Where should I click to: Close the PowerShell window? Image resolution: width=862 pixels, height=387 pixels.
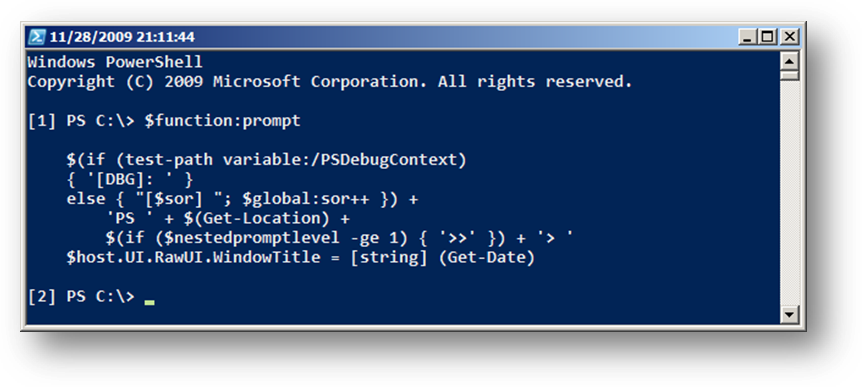click(789, 37)
